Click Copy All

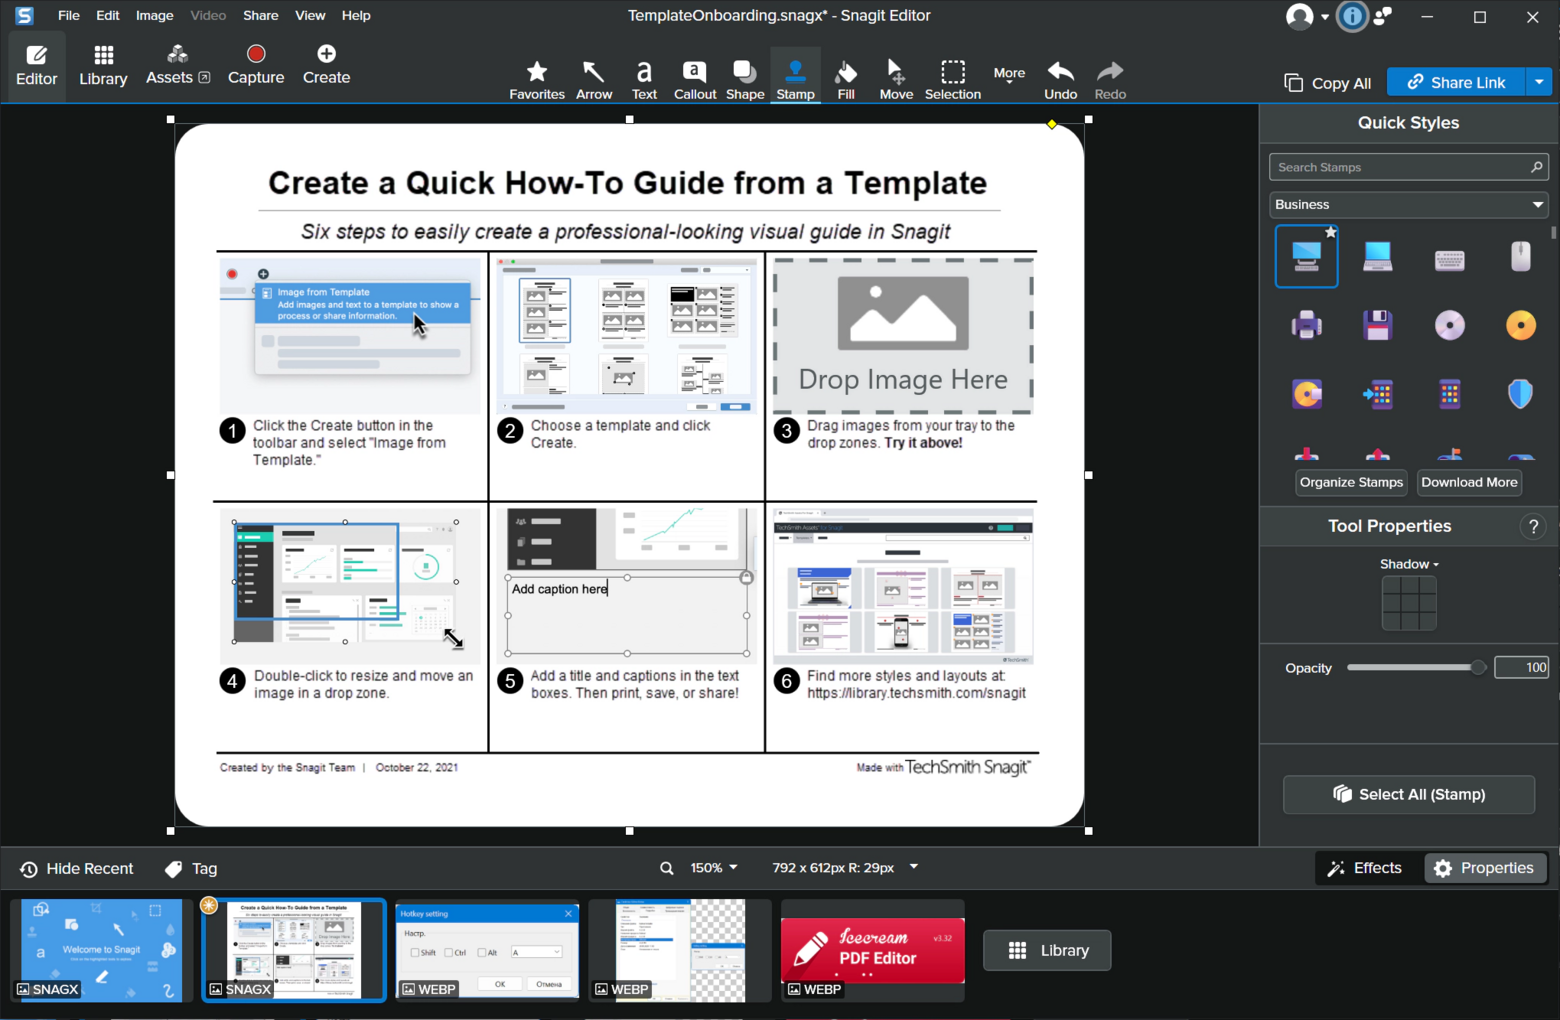point(1327,83)
